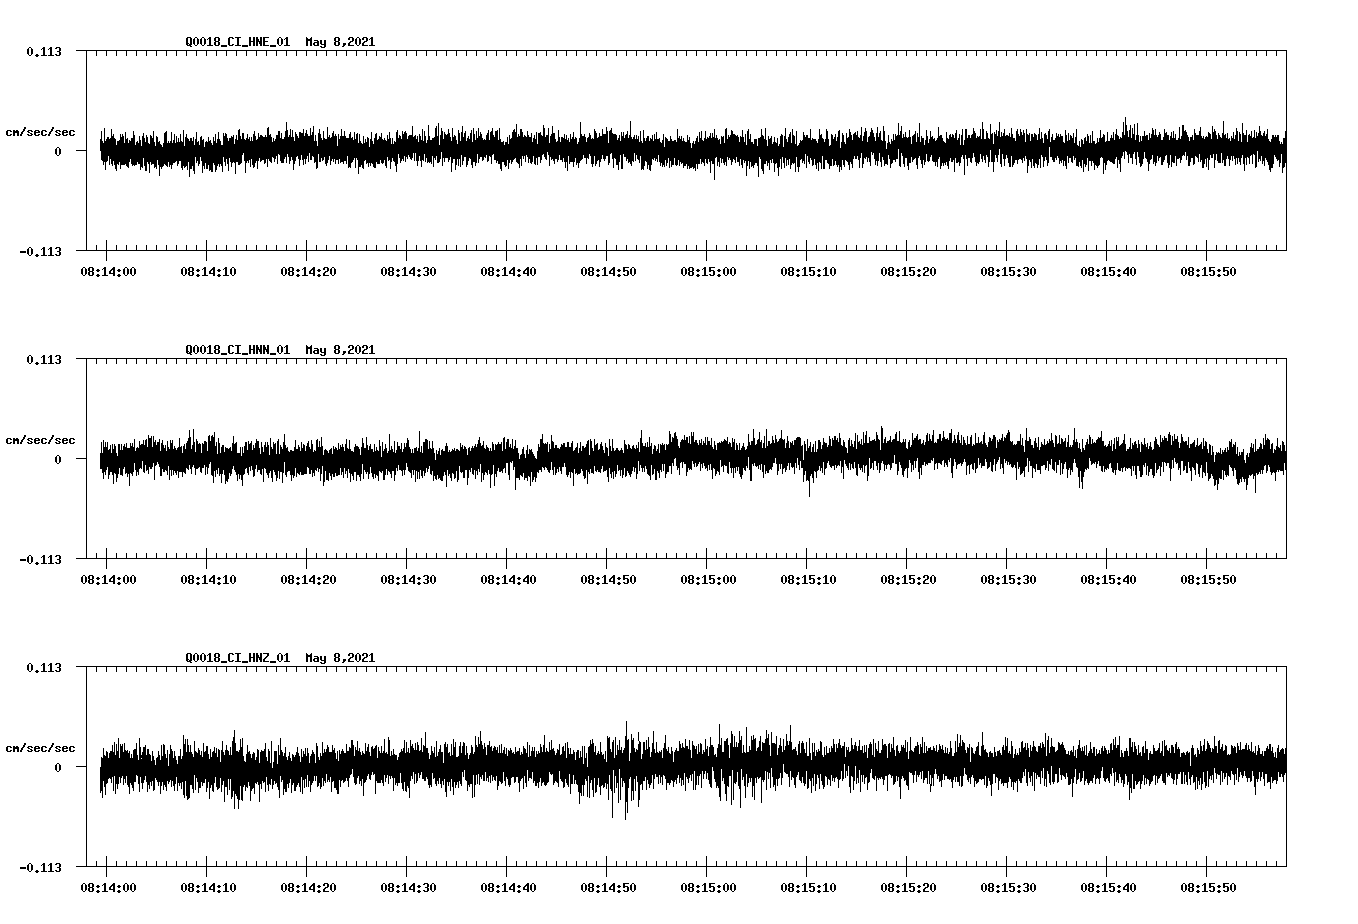Click the 08:14:30 time label on HNE axis
This screenshot has width=1358, height=924.
click(x=409, y=270)
